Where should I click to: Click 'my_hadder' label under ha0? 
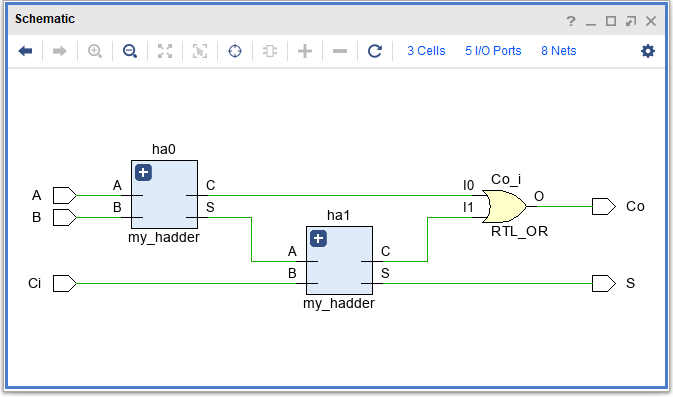click(x=164, y=237)
